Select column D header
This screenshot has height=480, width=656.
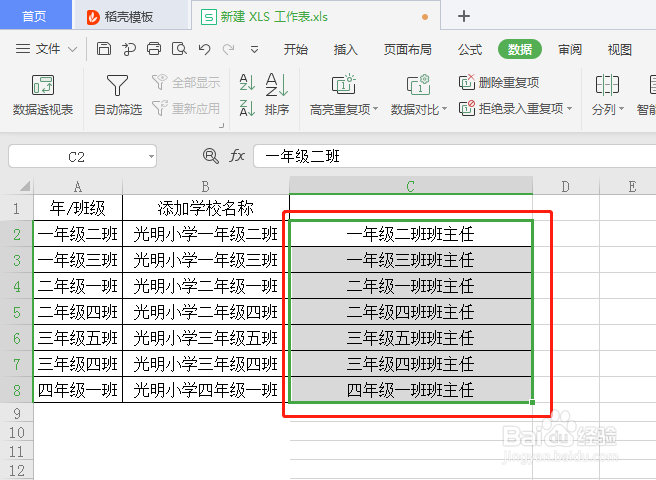(x=566, y=186)
